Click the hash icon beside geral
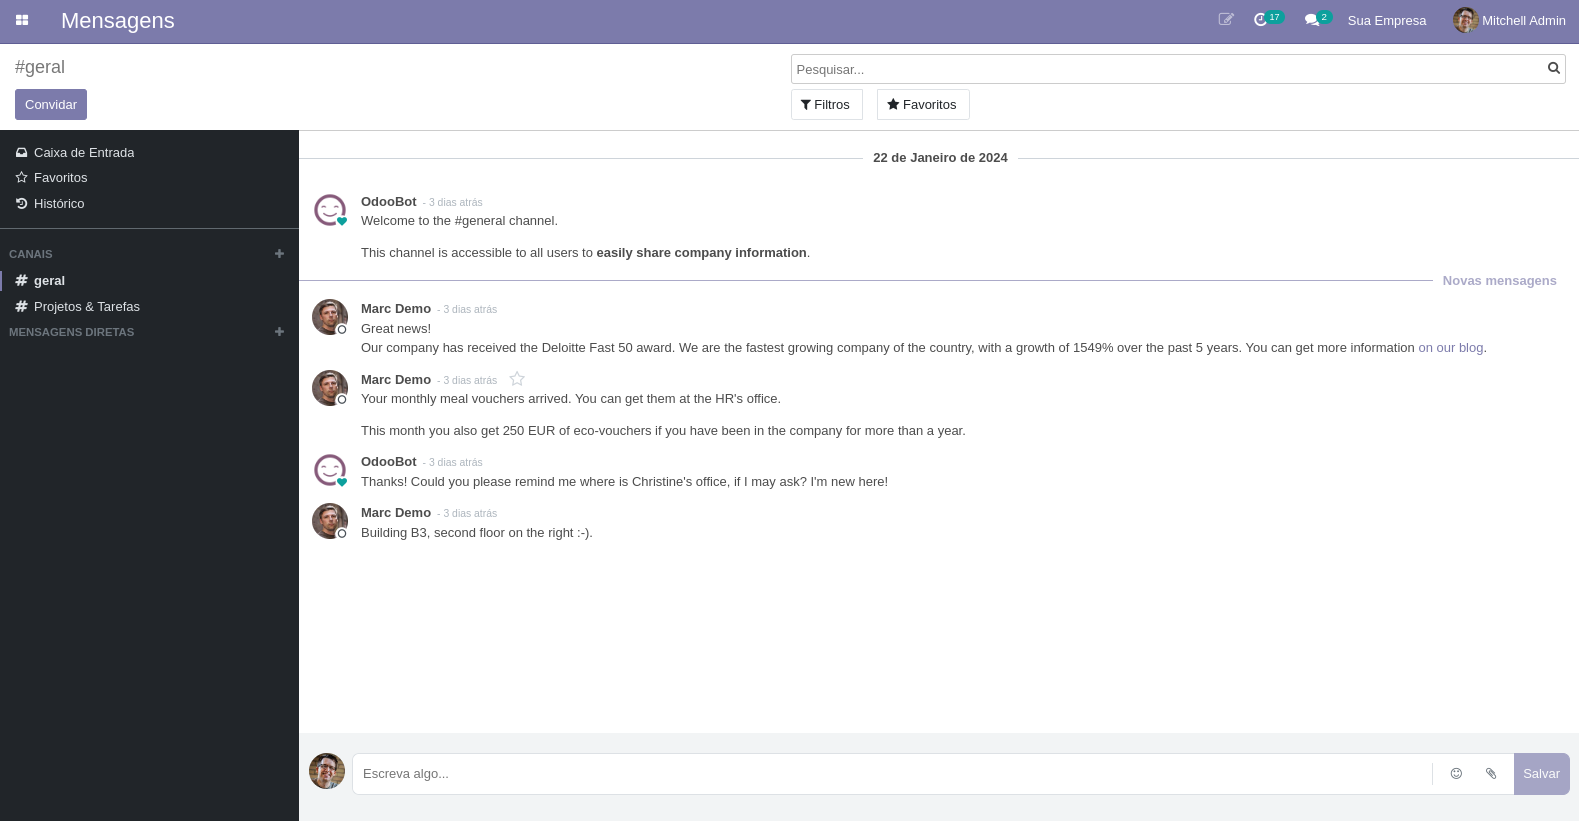The image size is (1579, 821). tap(21, 281)
